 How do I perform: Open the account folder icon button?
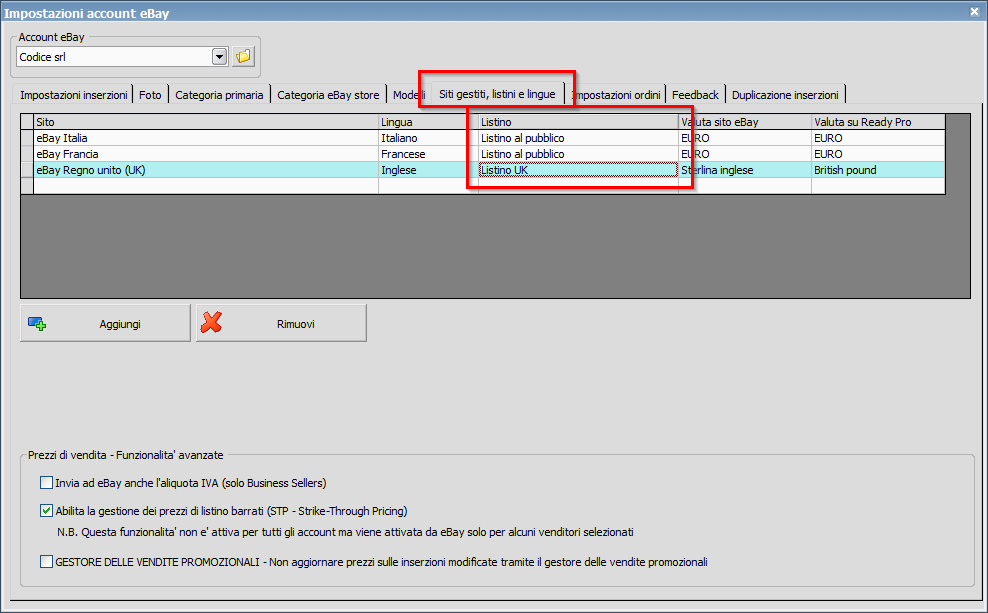(x=243, y=57)
